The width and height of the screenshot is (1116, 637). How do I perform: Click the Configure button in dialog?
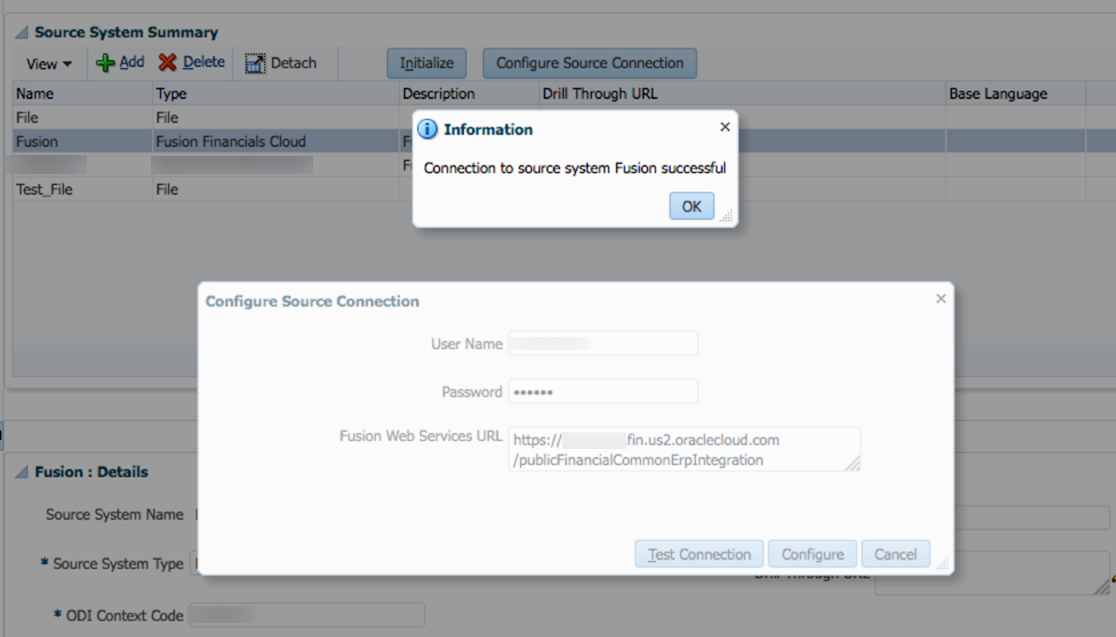coord(812,554)
